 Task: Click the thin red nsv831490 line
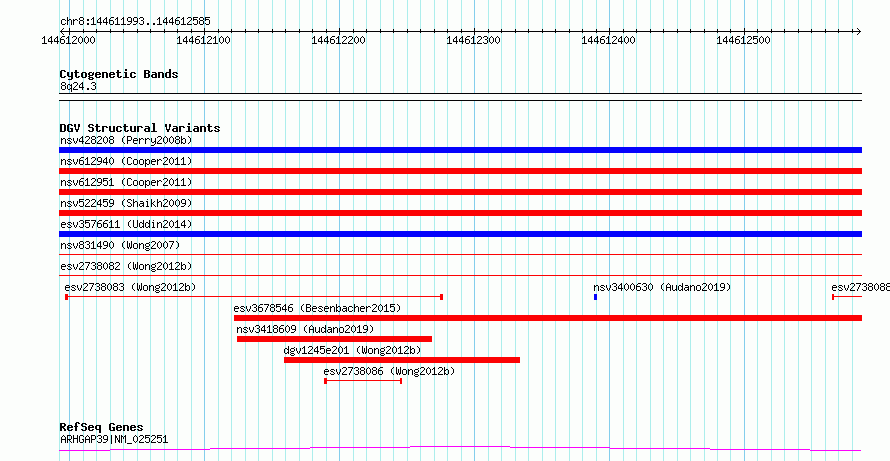[460, 255]
